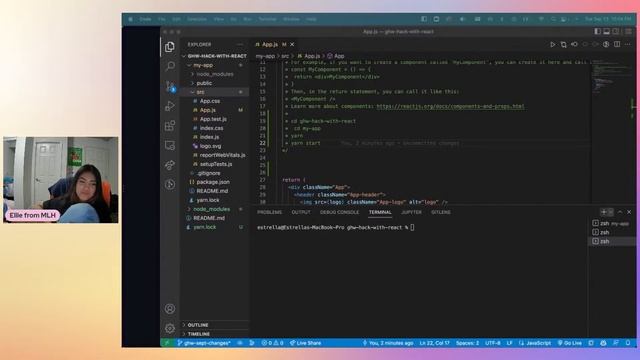Screen dimensions: 640x360
Task: Switch to the GITLENS panel tab
Action: point(441,212)
